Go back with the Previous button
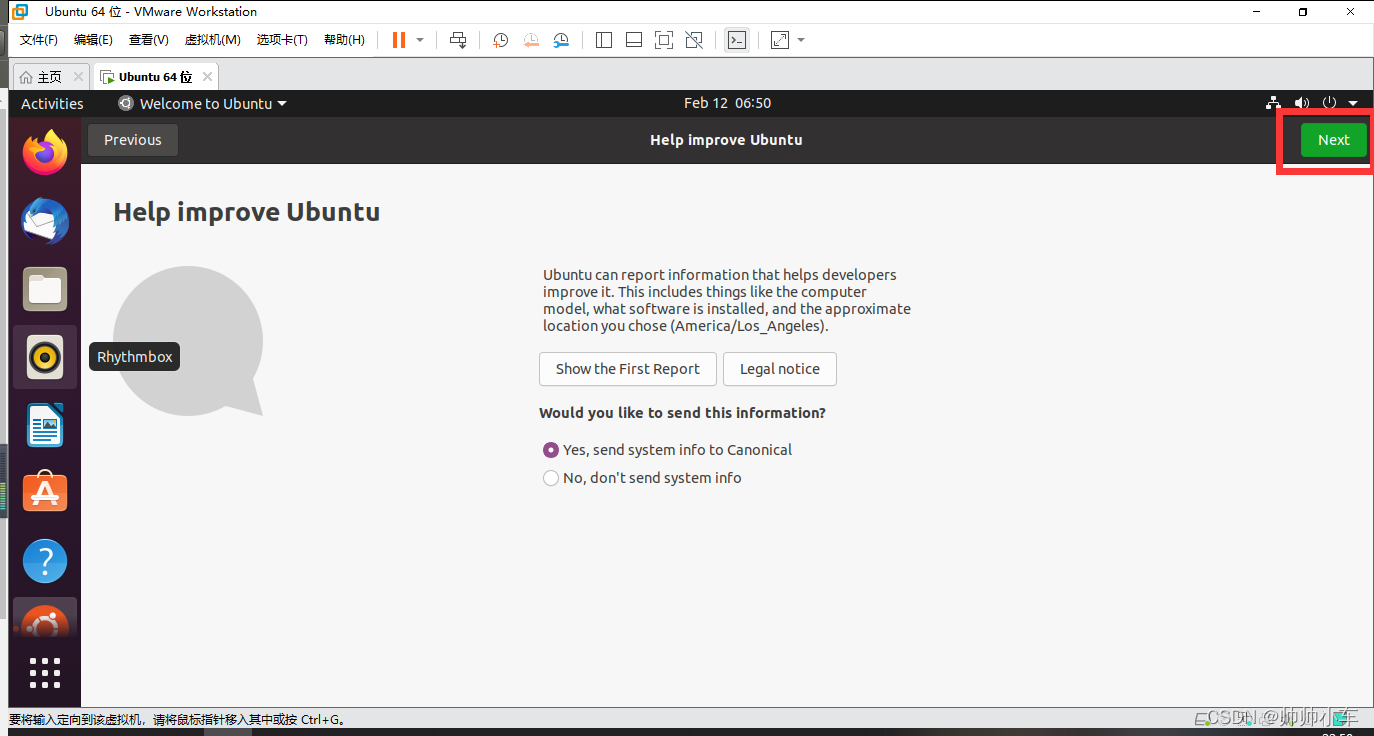 (x=133, y=140)
